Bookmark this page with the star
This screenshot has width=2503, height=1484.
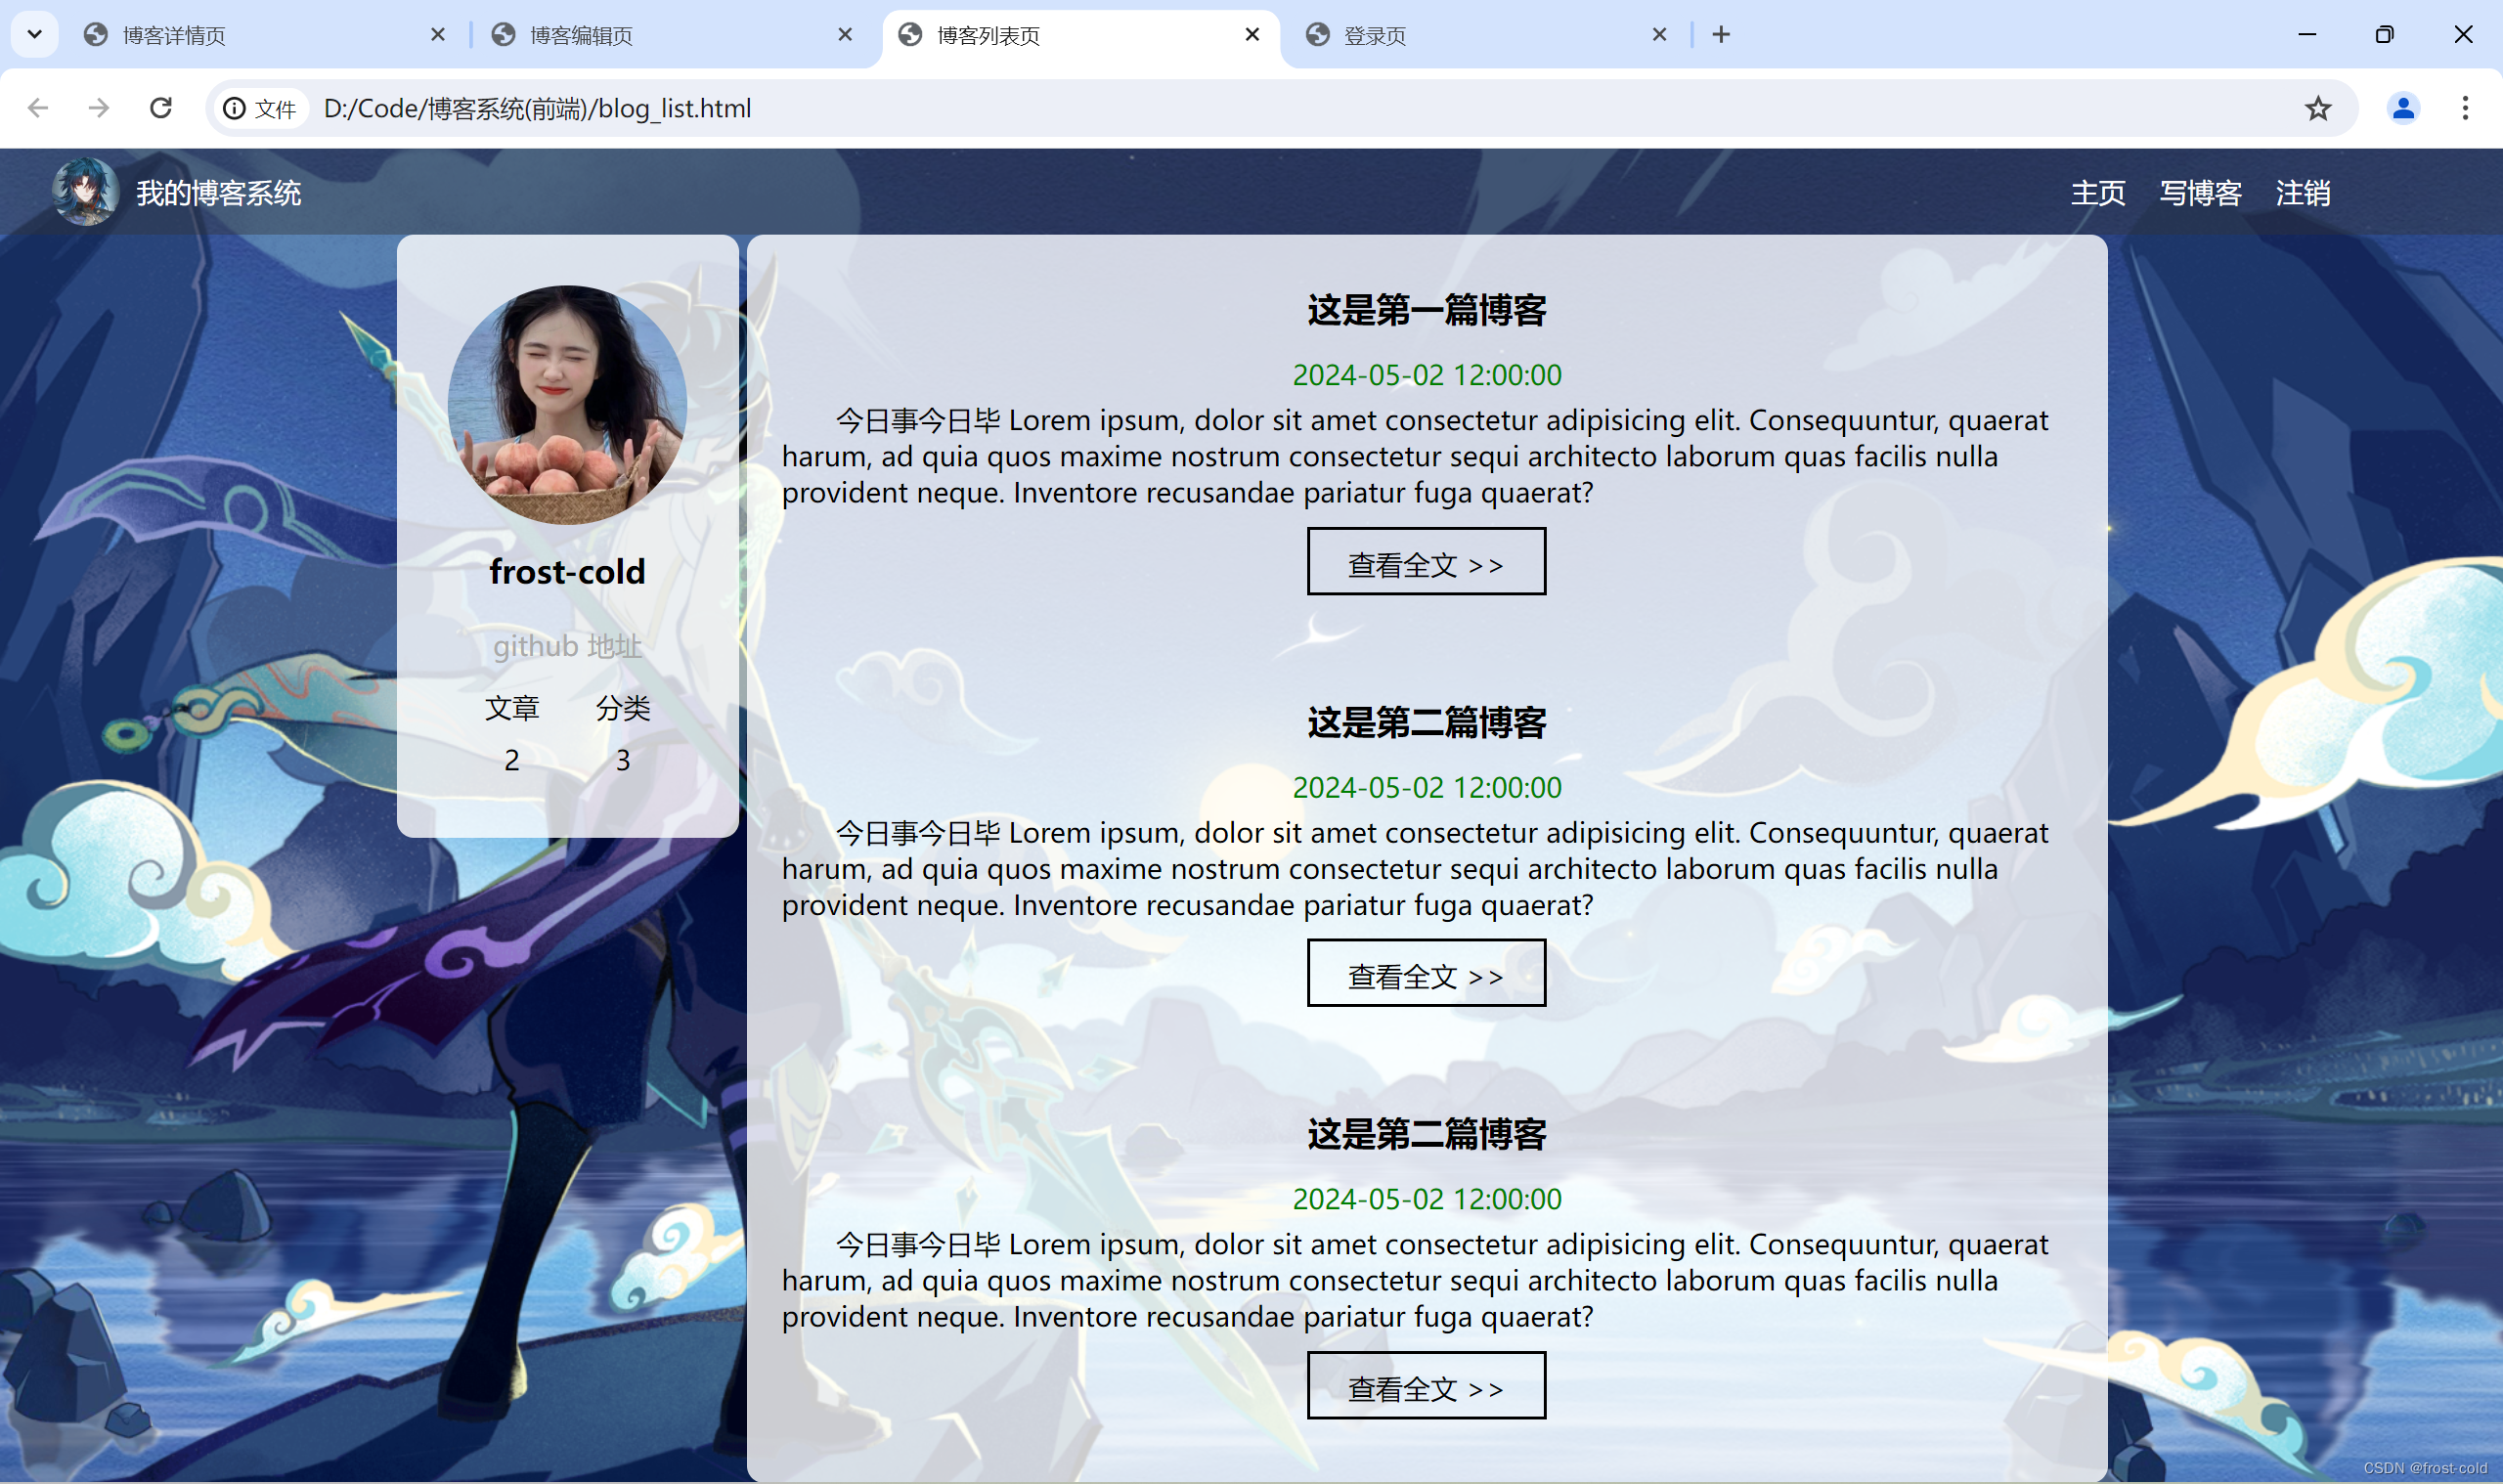pyautogui.click(x=2318, y=108)
